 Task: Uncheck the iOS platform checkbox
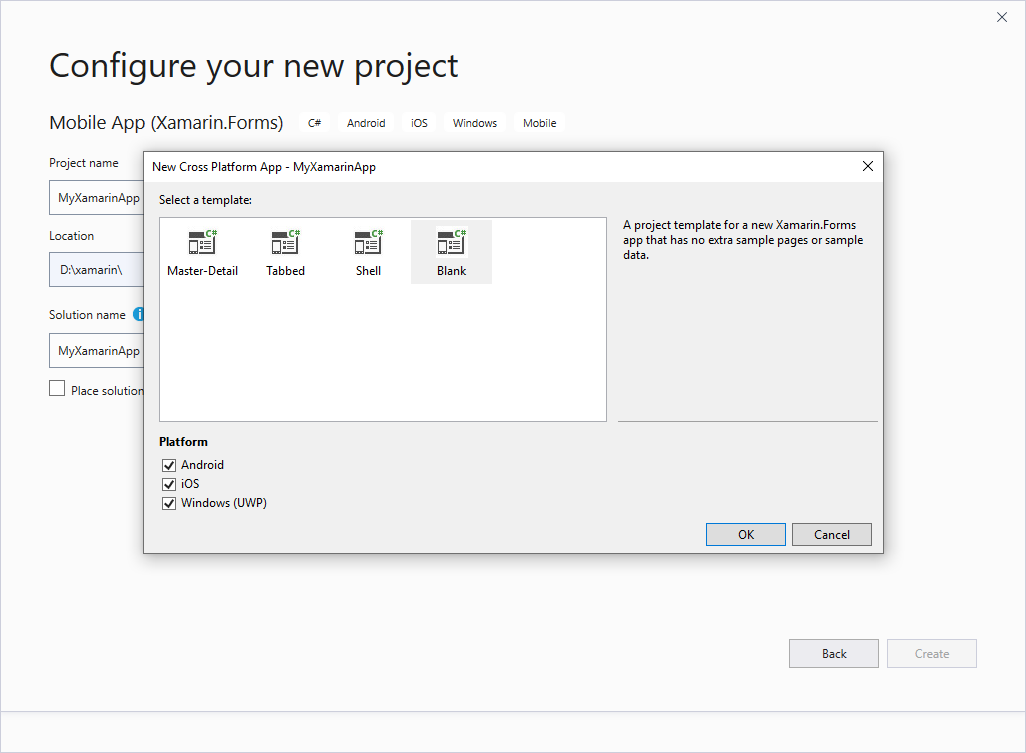click(x=169, y=484)
